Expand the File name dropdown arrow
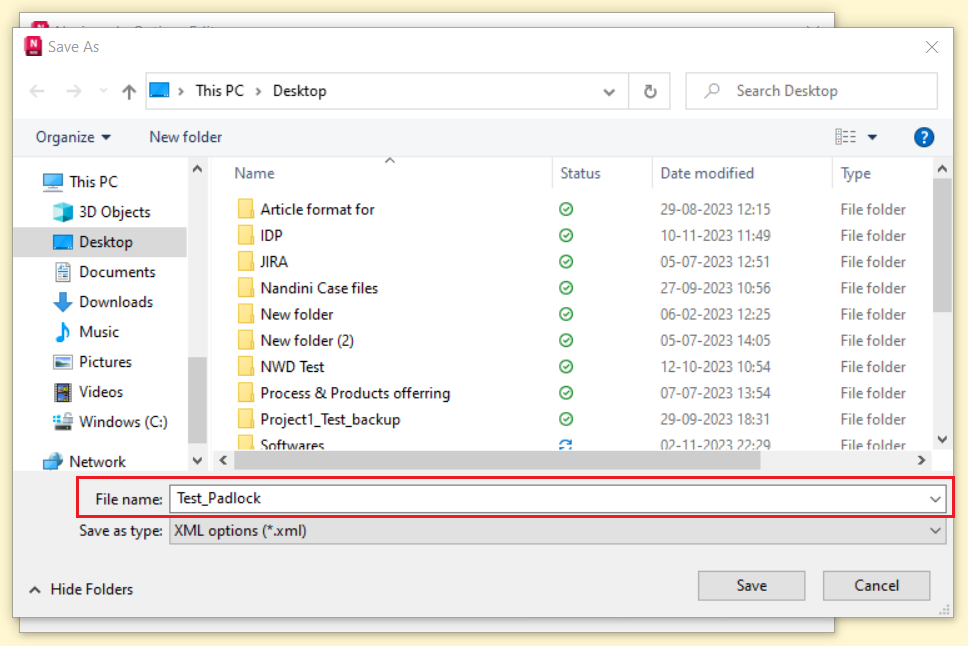 (935, 499)
